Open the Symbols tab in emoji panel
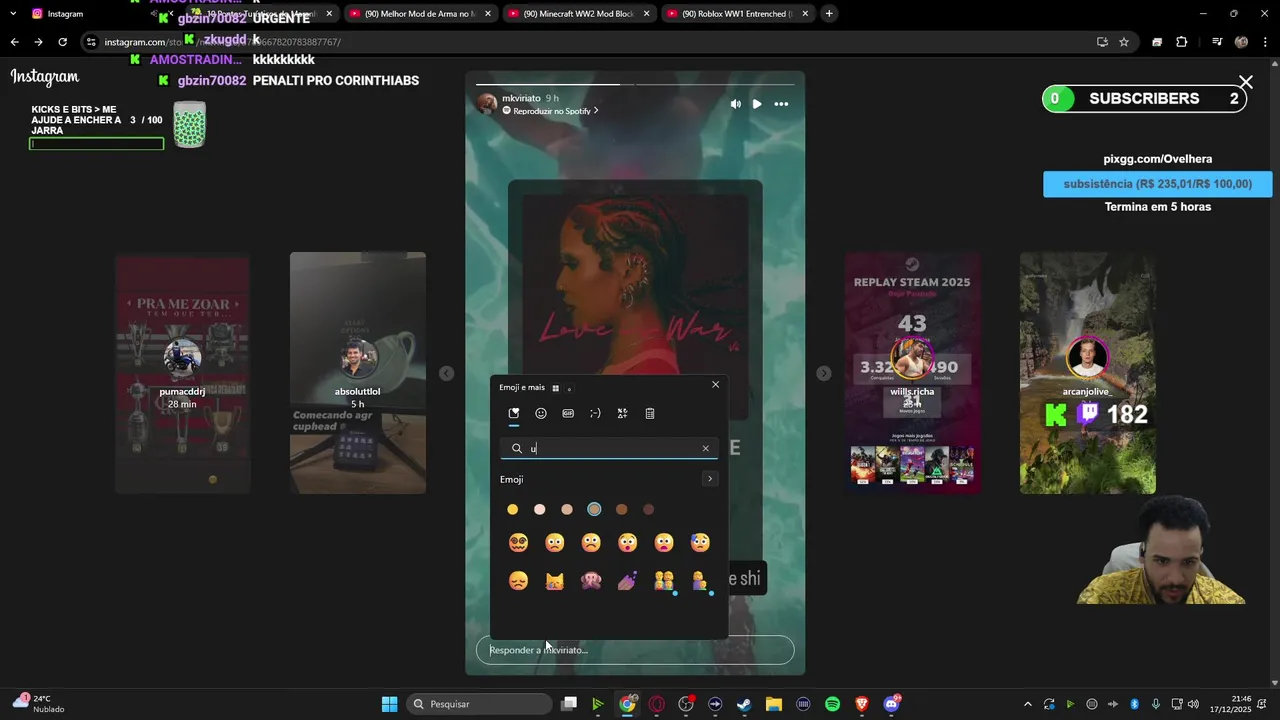 pos(622,413)
